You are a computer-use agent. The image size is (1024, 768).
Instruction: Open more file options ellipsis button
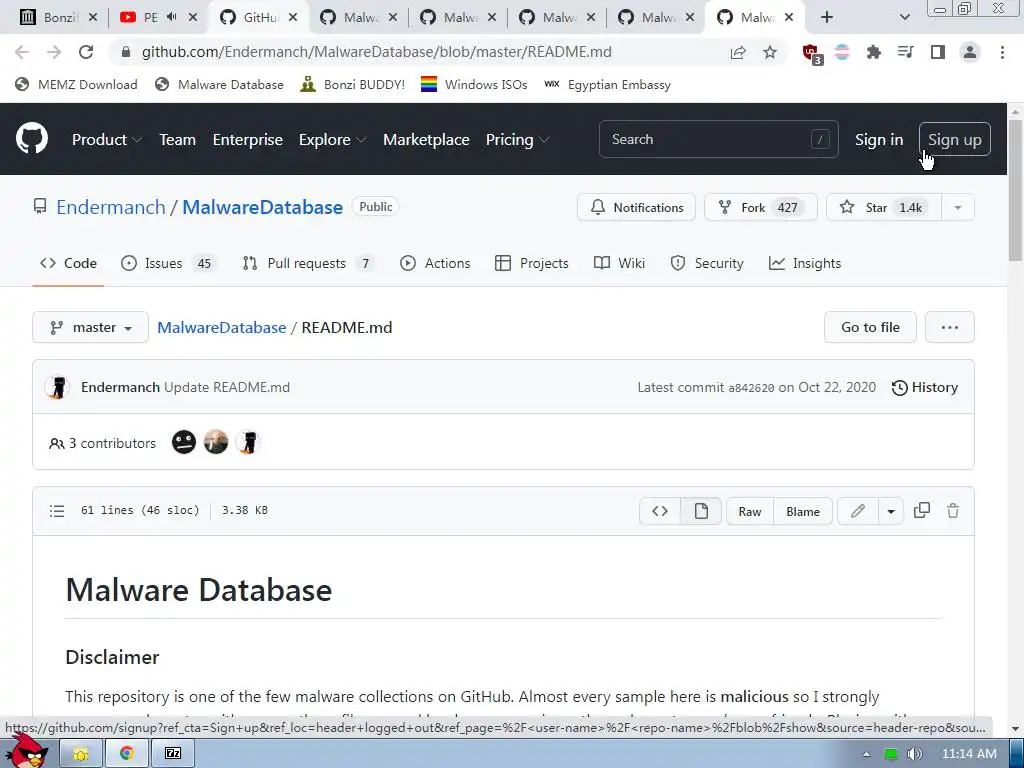coord(950,327)
